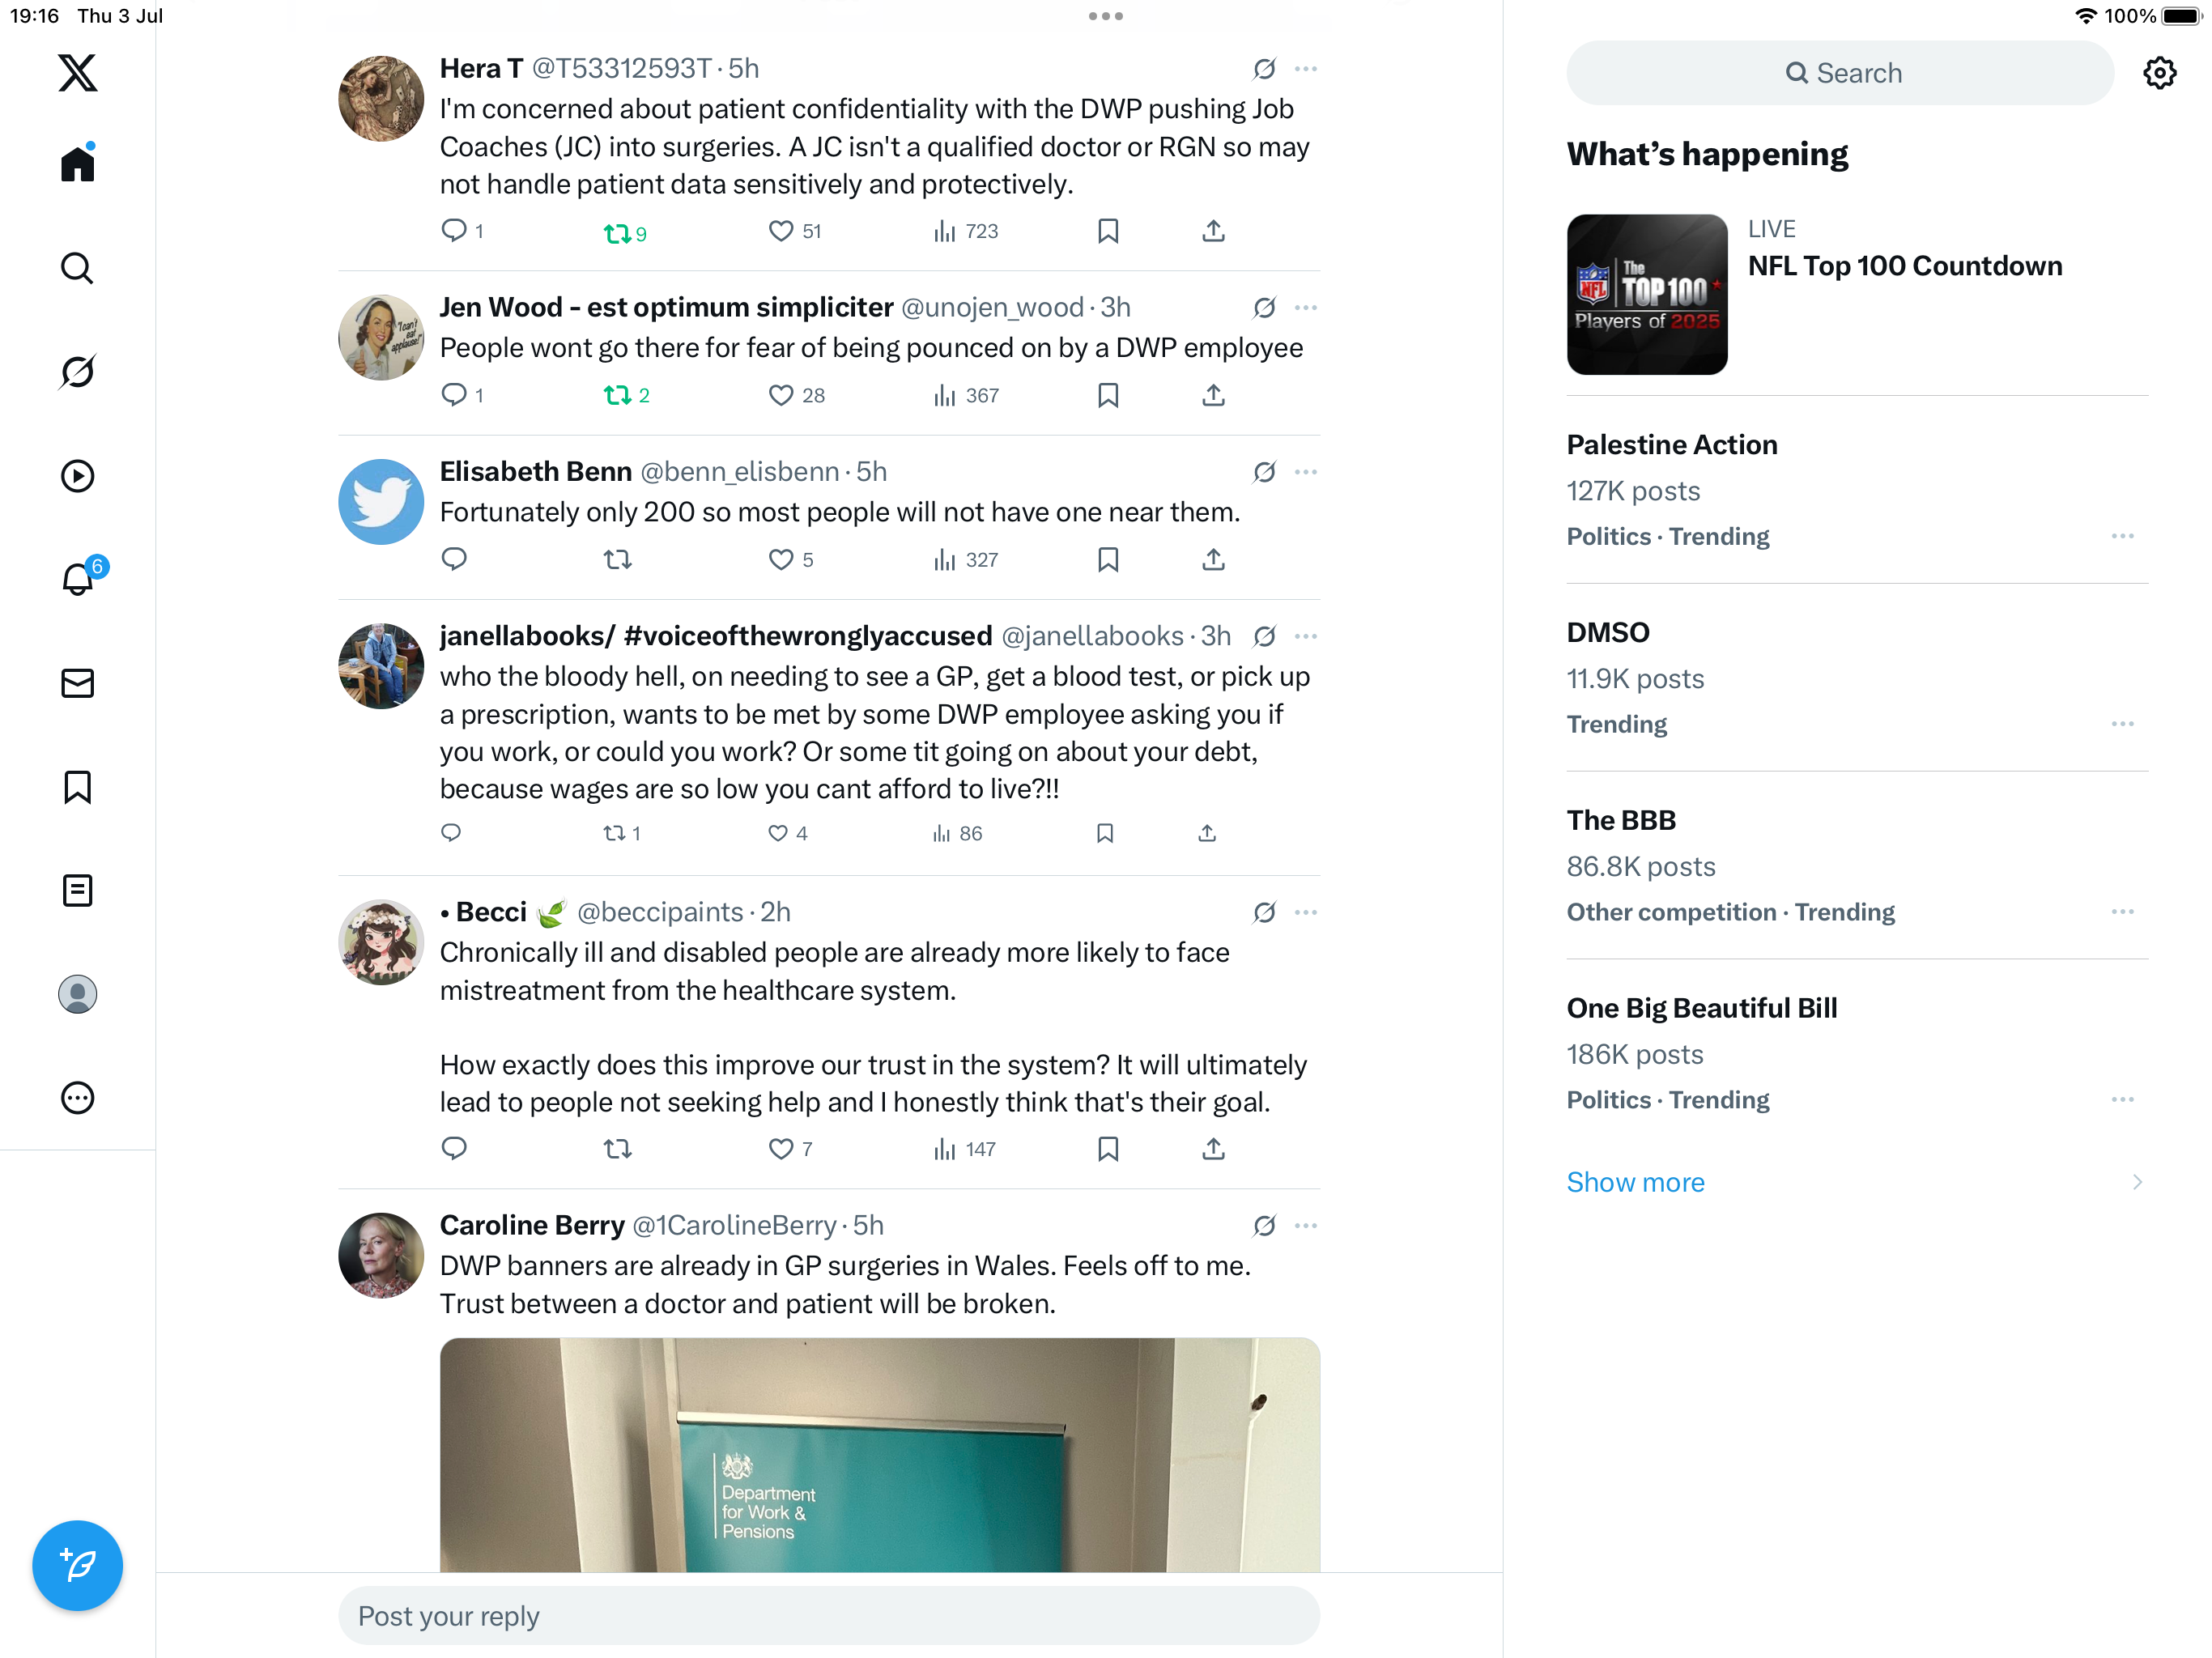Screen dimensions: 2212x1658
Task: Open the Grok icon in left sidebar
Action: (77, 372)
